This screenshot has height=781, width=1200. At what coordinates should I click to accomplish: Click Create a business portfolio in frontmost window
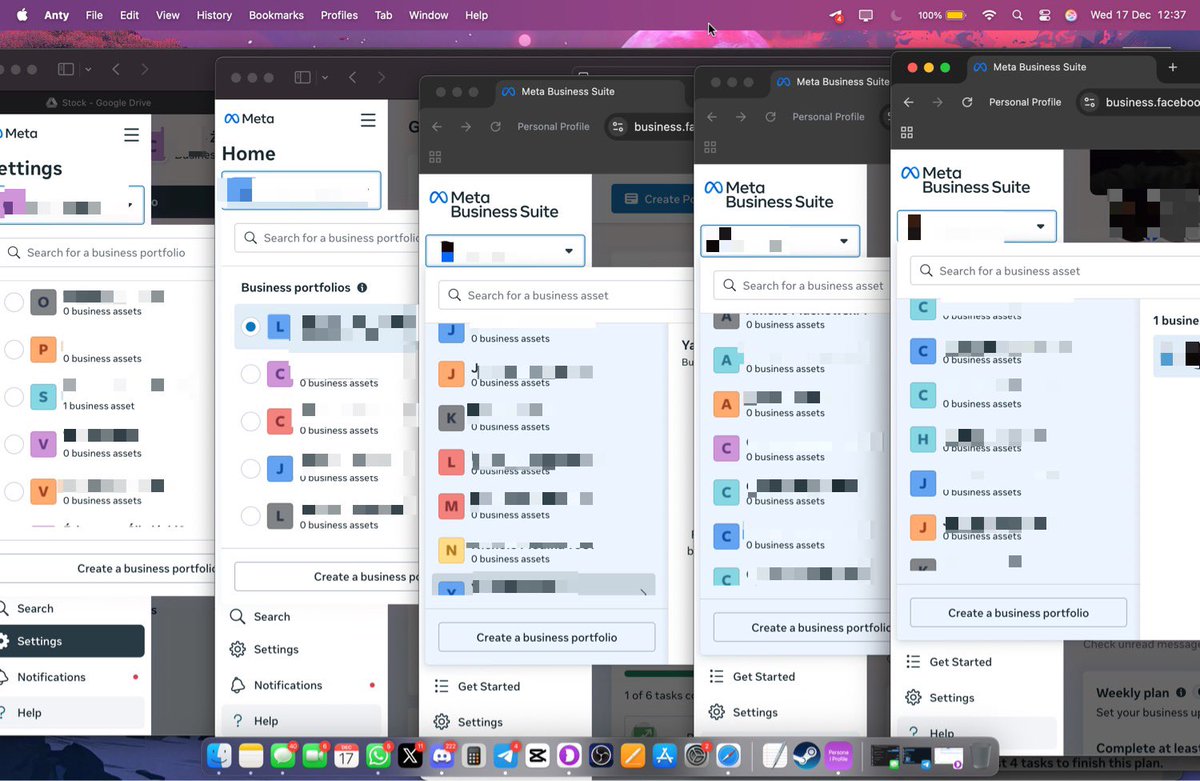click(x=1018, y=613)
